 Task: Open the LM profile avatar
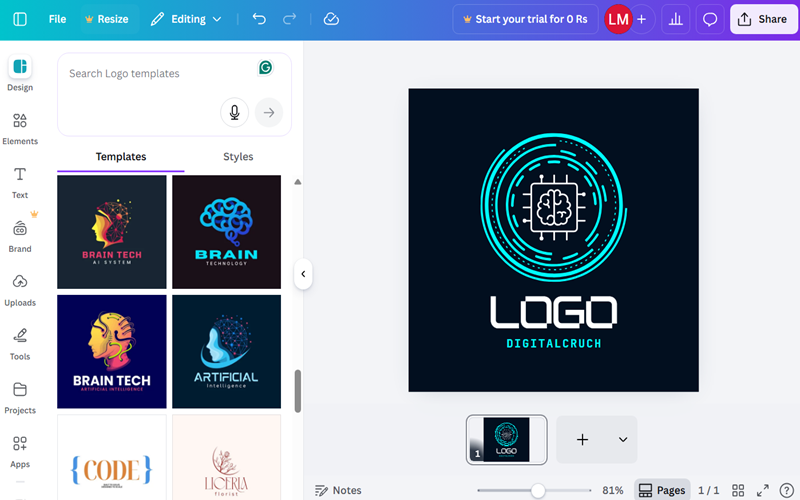tap(618, 19)
